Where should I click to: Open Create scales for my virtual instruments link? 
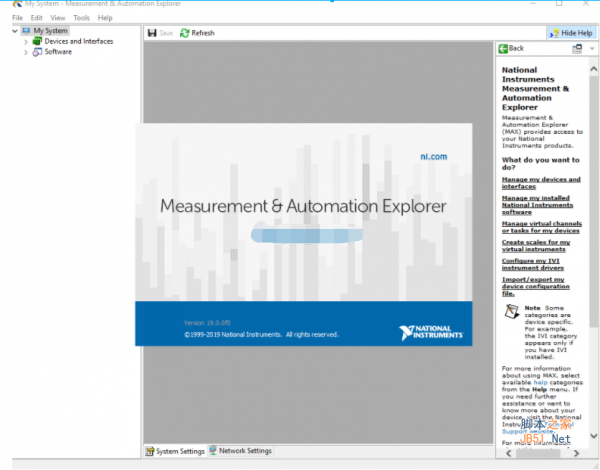pyautogui.click(x=536, y=246)
